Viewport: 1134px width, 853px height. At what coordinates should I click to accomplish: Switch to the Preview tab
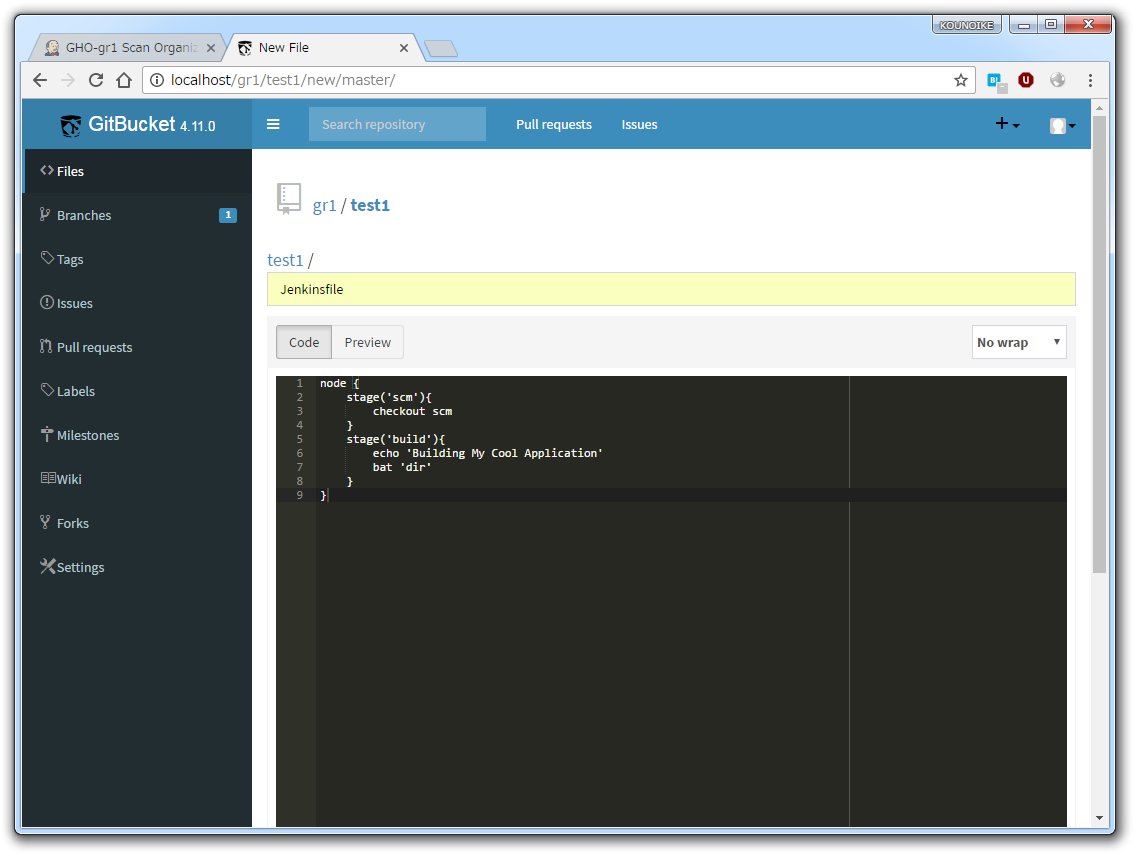(x=367, y=341)
